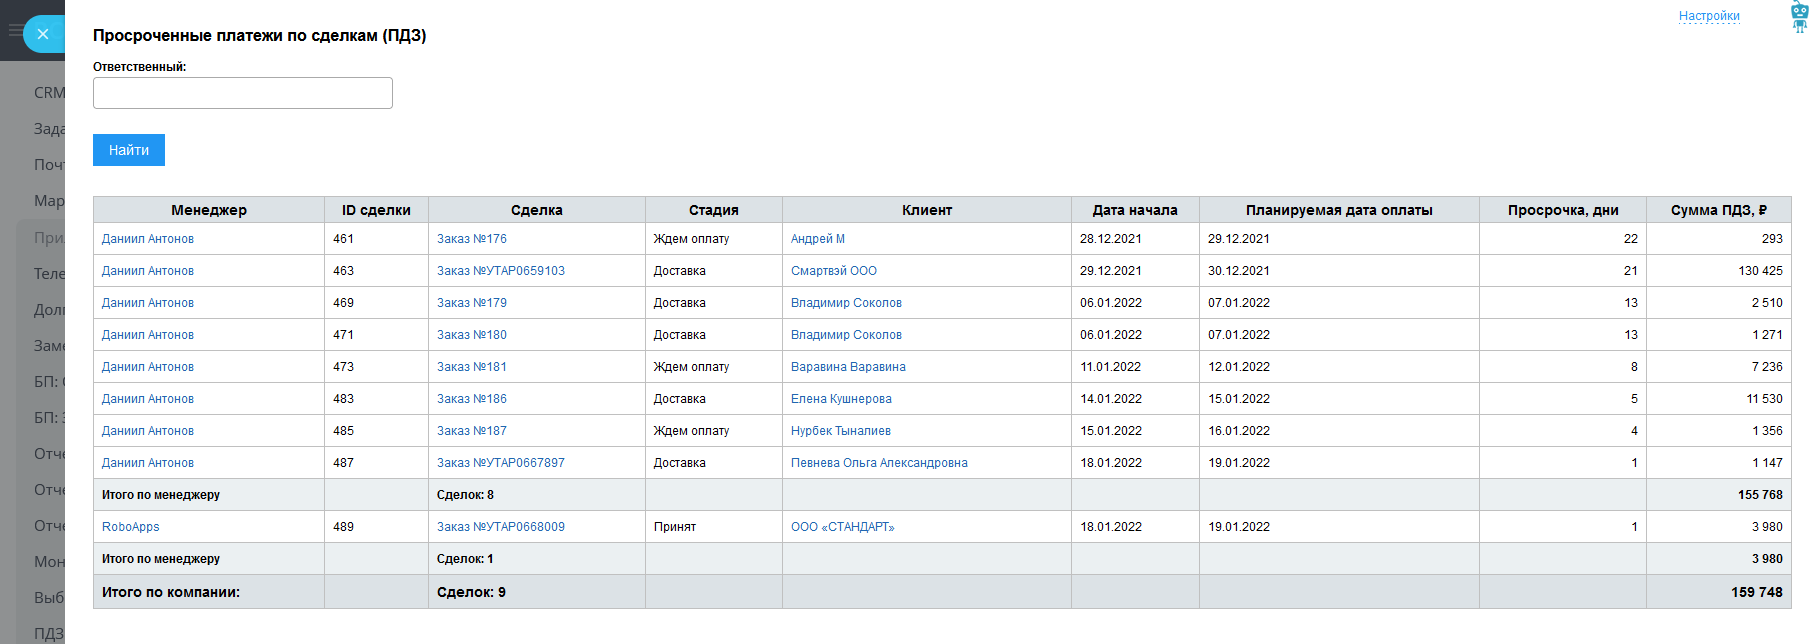This screenshot has height=644, width=1819.
Task: Open the Настройки settings link
Action: [1708, 16]
